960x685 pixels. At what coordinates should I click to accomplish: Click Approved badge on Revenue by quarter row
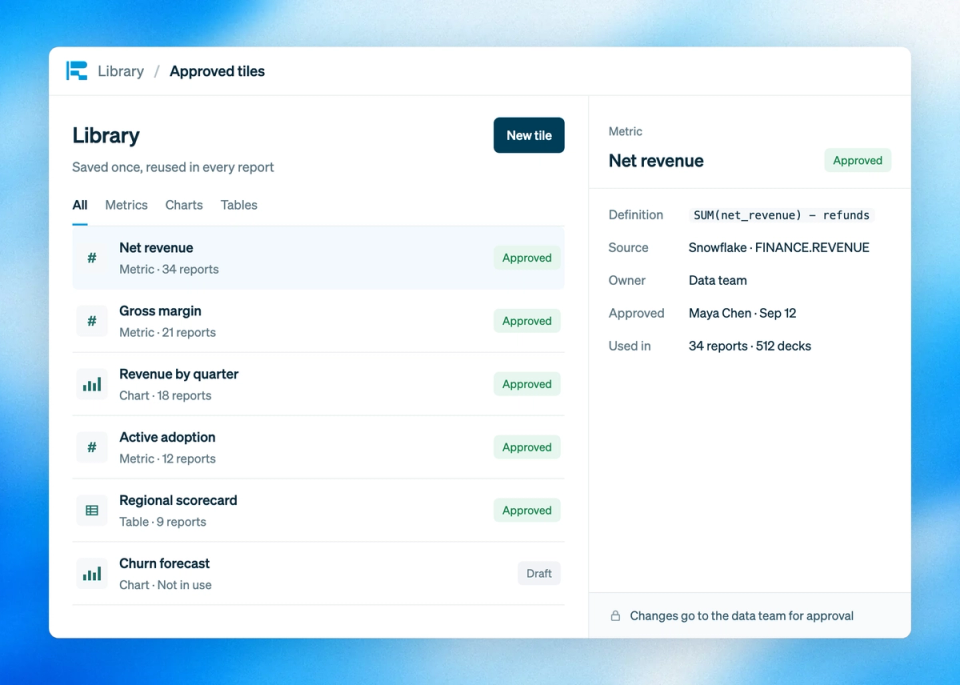coord(527,384)
